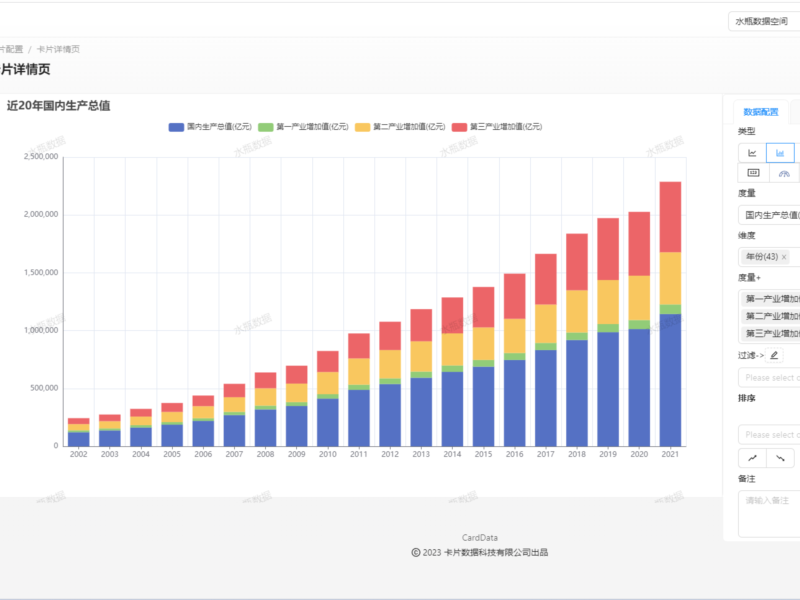Choose the gauge chart type icon
The width and height of the screenshot is (800, 600).
point(780,173)
